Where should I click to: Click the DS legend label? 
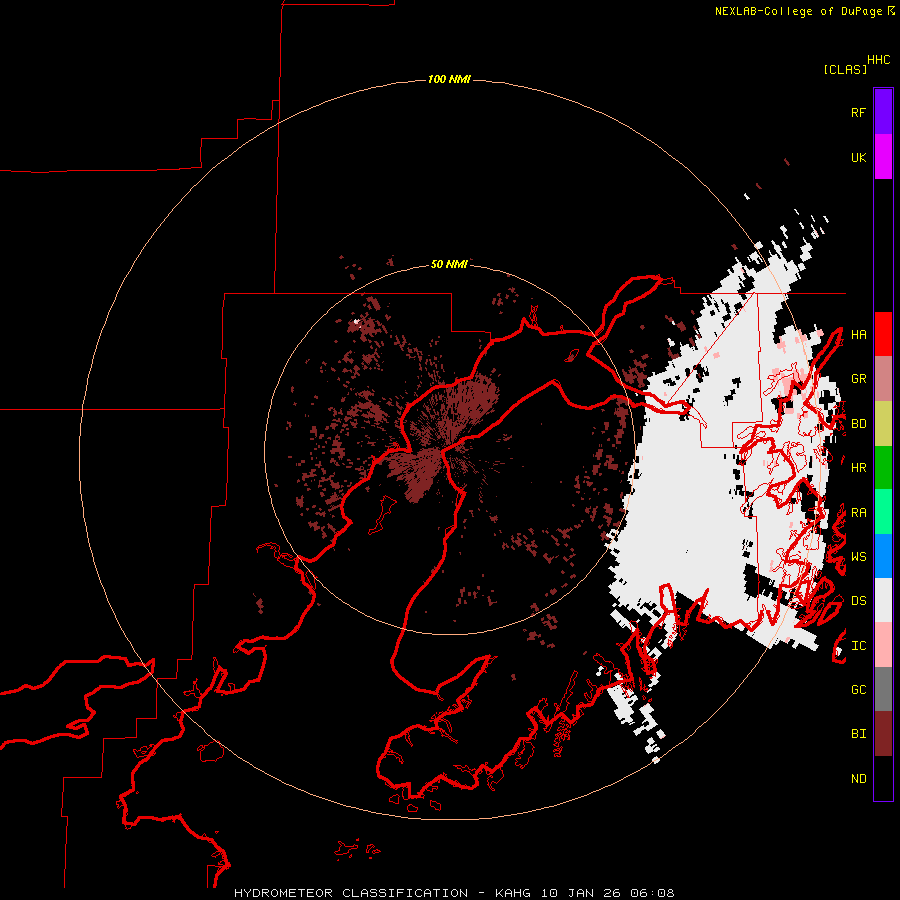pos(858,601)
